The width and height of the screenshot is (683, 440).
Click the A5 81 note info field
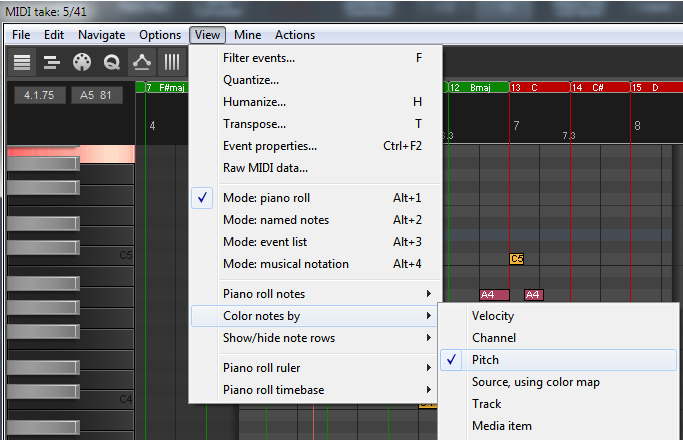coord(96,96)
